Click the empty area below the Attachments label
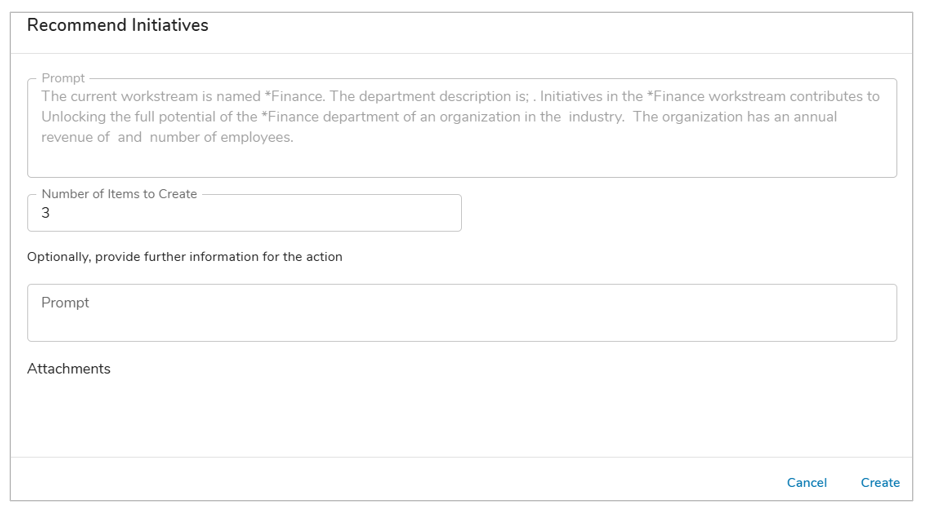The image size is (926, 511). [x=461, y=415]
